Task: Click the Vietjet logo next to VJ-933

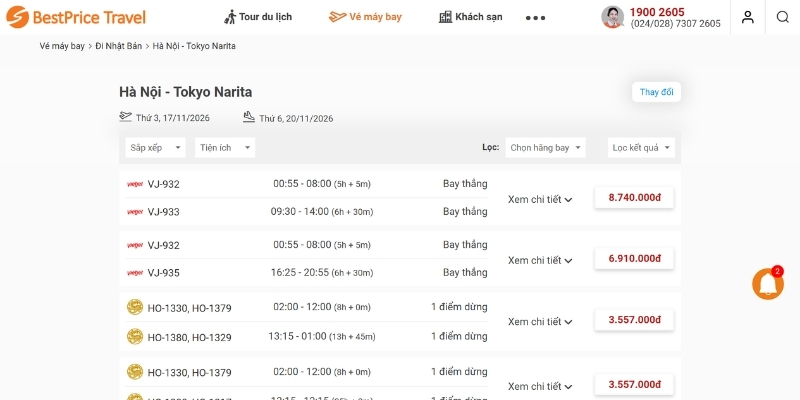Action: click(135, 212)
